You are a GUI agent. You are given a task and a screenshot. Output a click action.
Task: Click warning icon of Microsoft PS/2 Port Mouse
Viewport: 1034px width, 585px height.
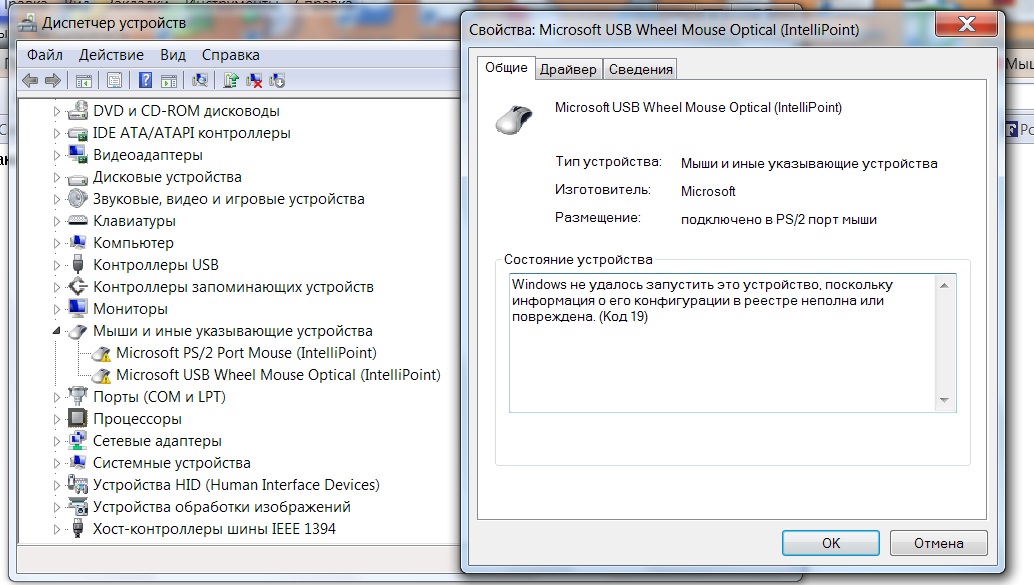point(101,354)
